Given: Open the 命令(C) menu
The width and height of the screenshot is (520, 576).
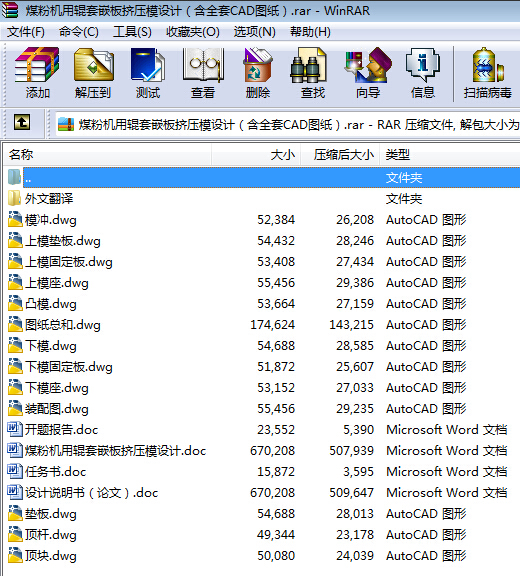Looking at the screenshot, I should tap(79, 32).
